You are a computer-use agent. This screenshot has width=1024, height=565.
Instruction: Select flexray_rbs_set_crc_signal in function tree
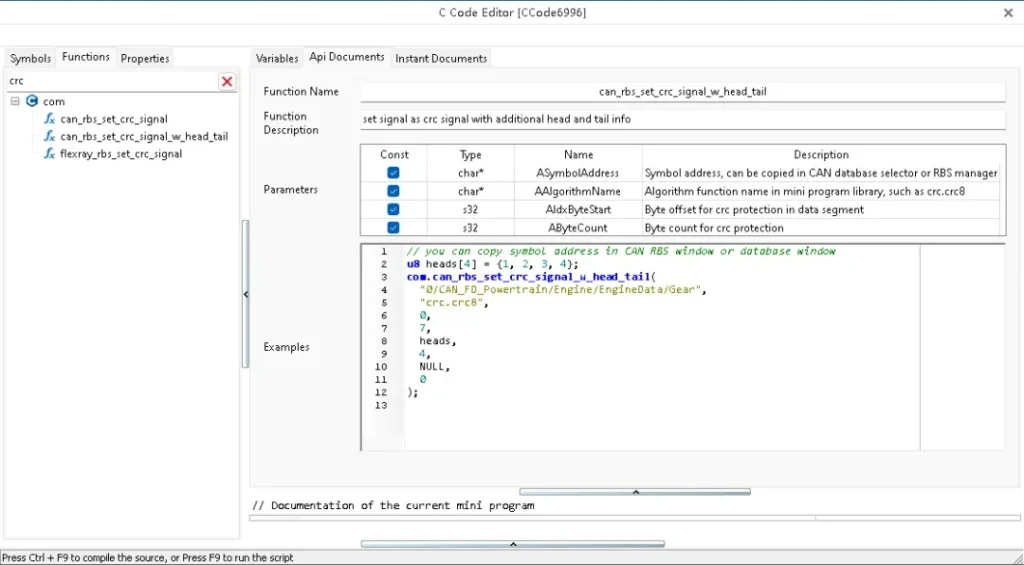(121, 154)
